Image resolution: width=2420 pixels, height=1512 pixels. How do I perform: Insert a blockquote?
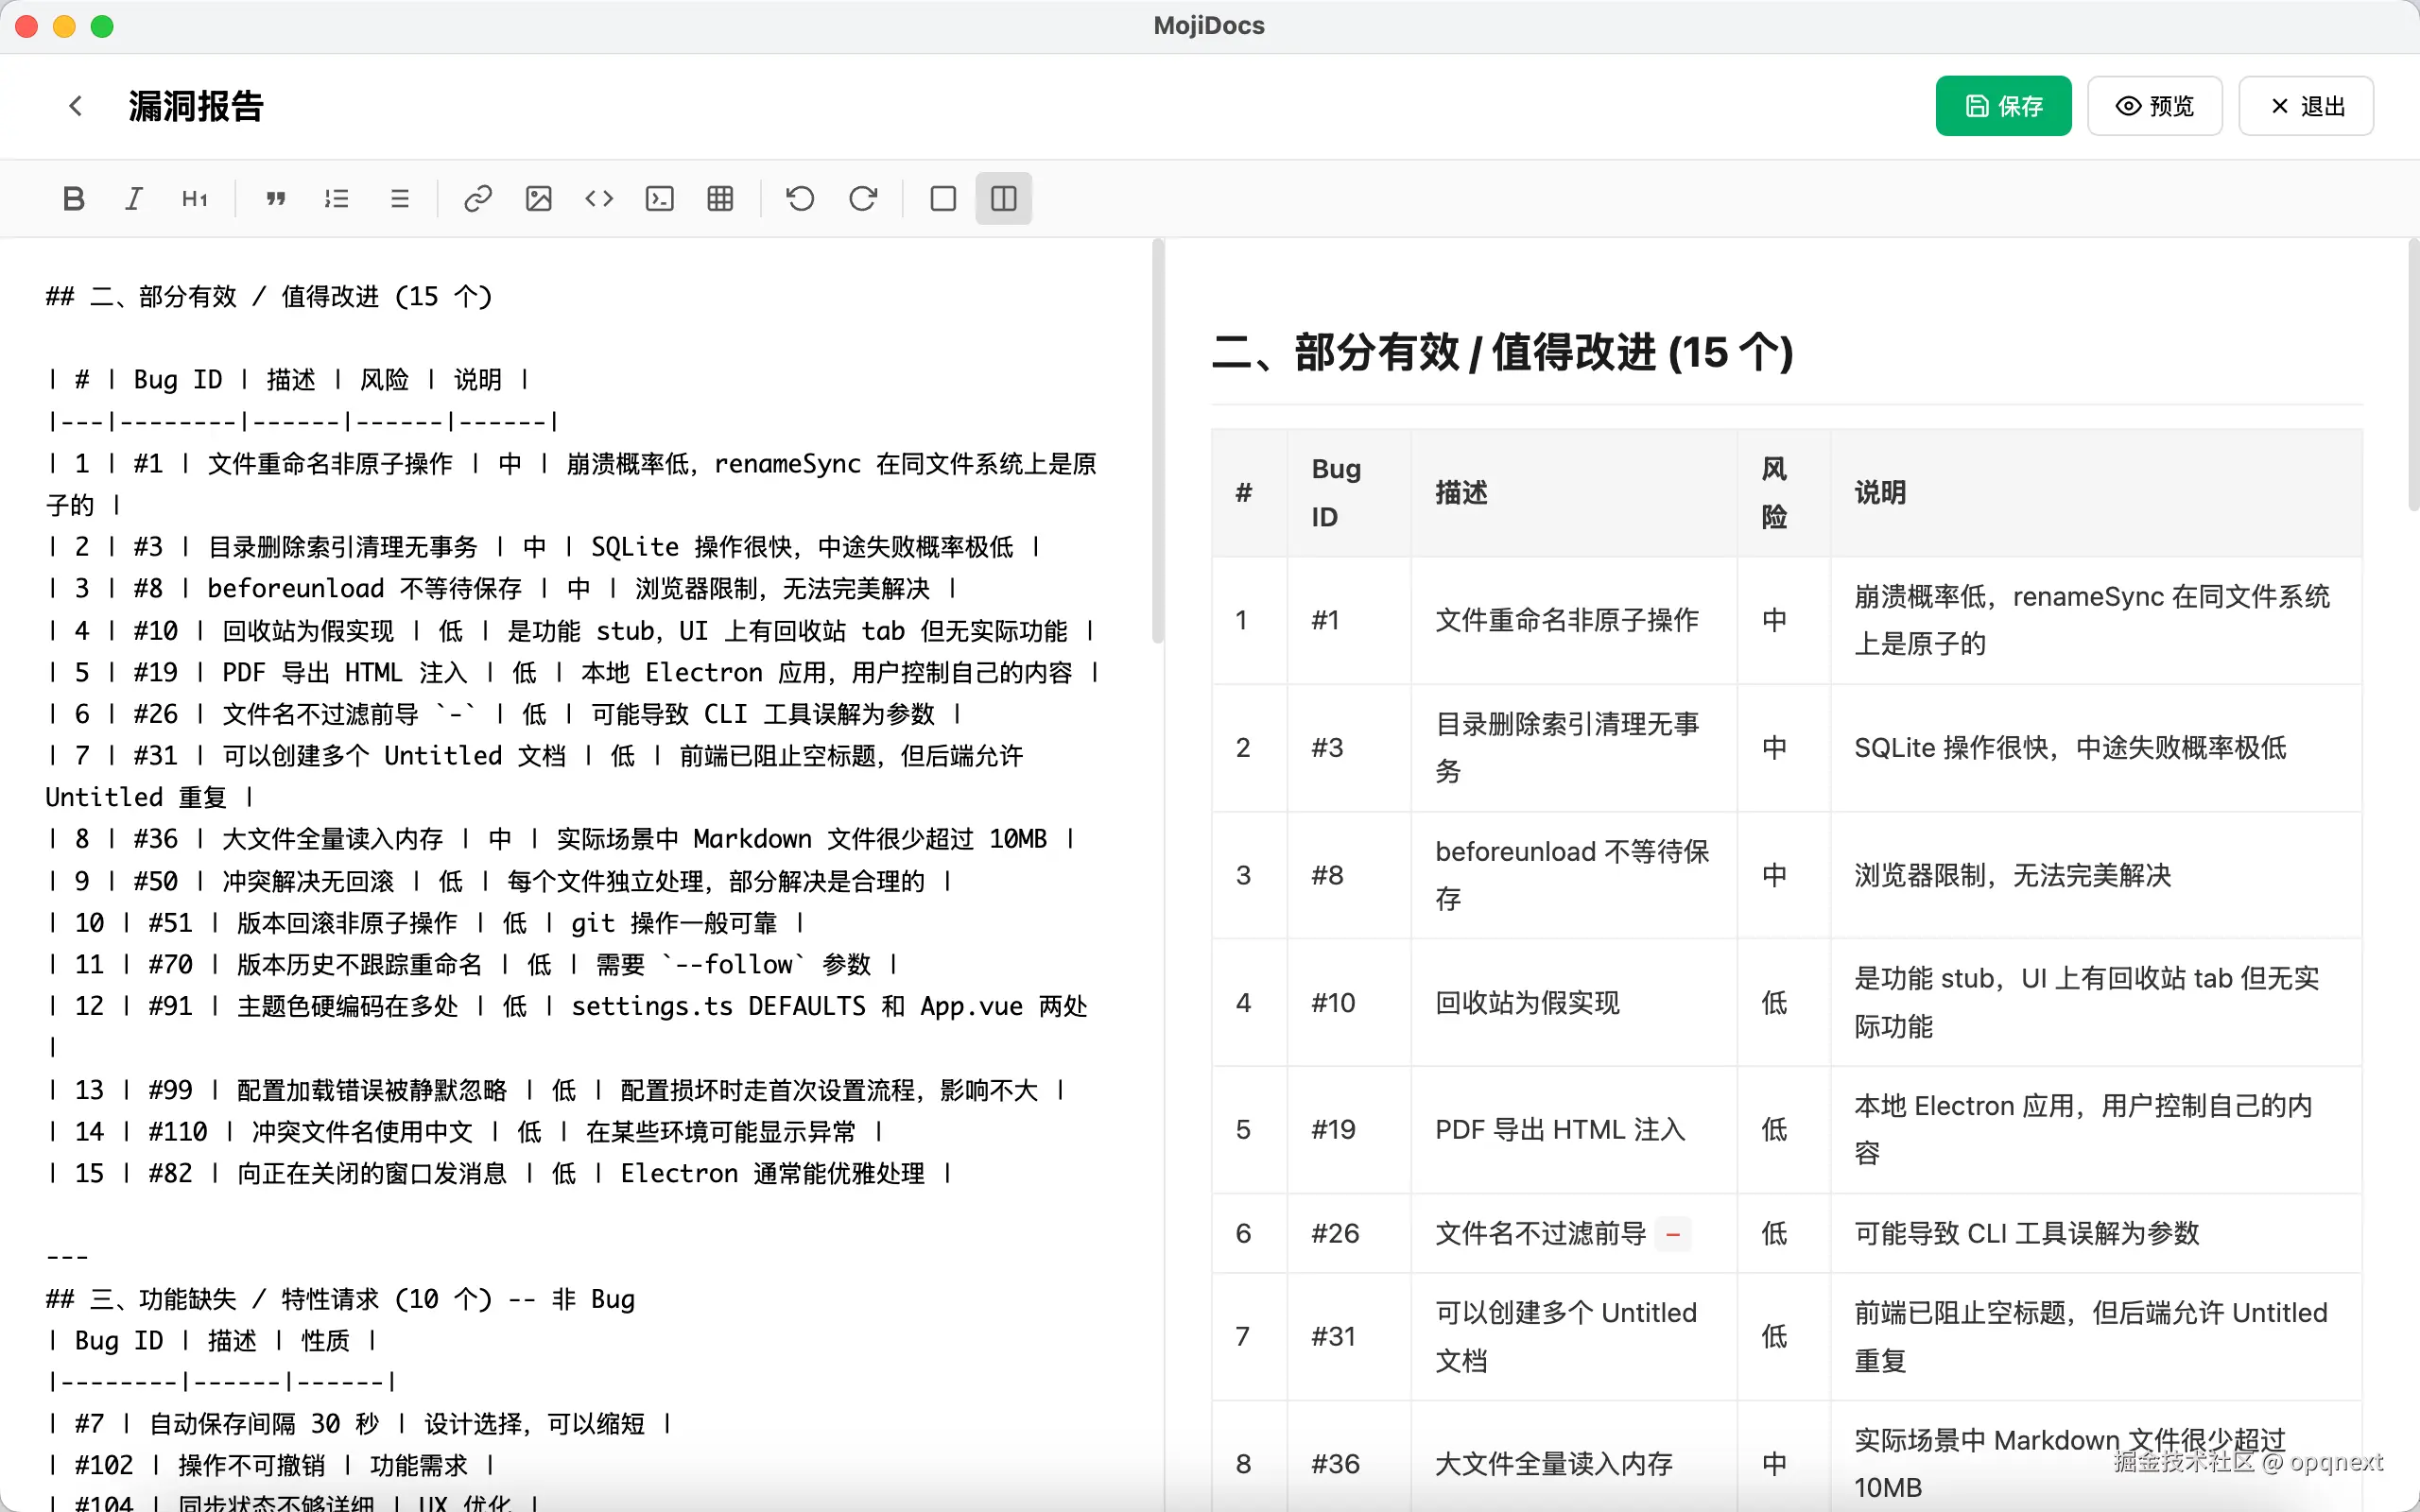pyautogui.click(x=276, y=198)
